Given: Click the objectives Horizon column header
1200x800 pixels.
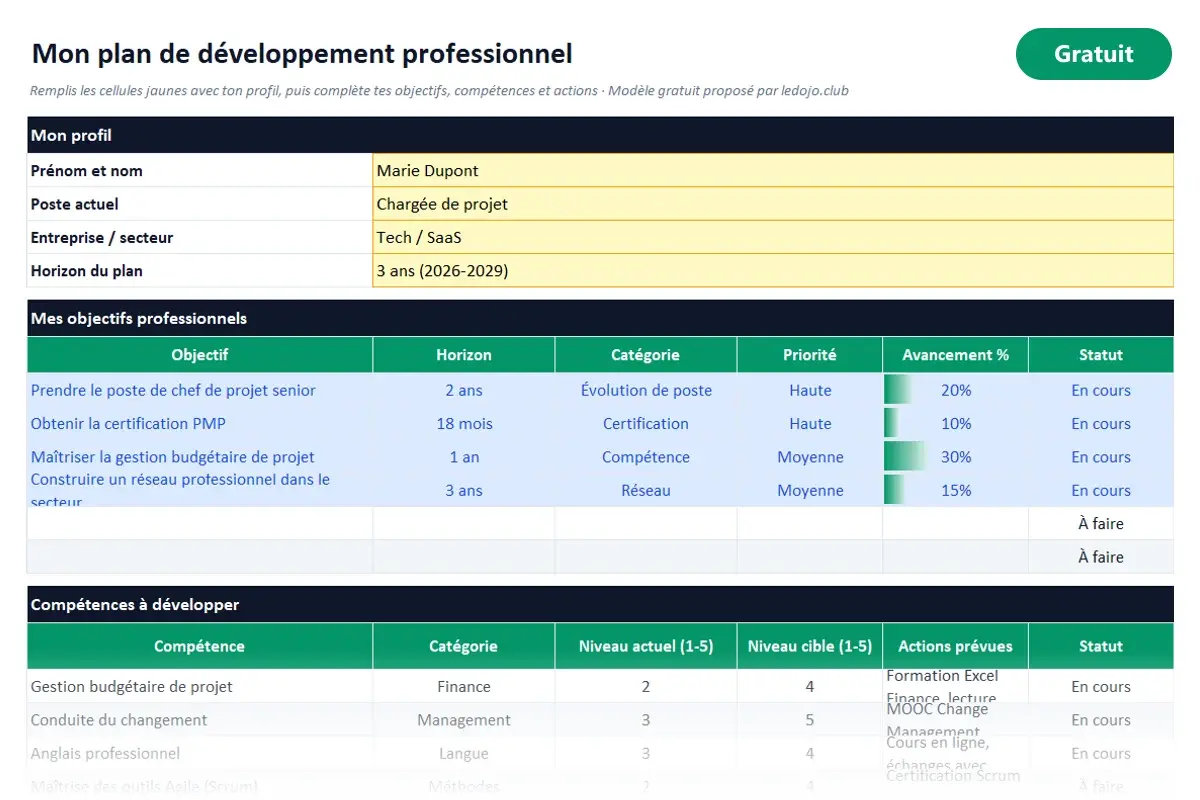Looking at the screenshot, I should point(464,355).
